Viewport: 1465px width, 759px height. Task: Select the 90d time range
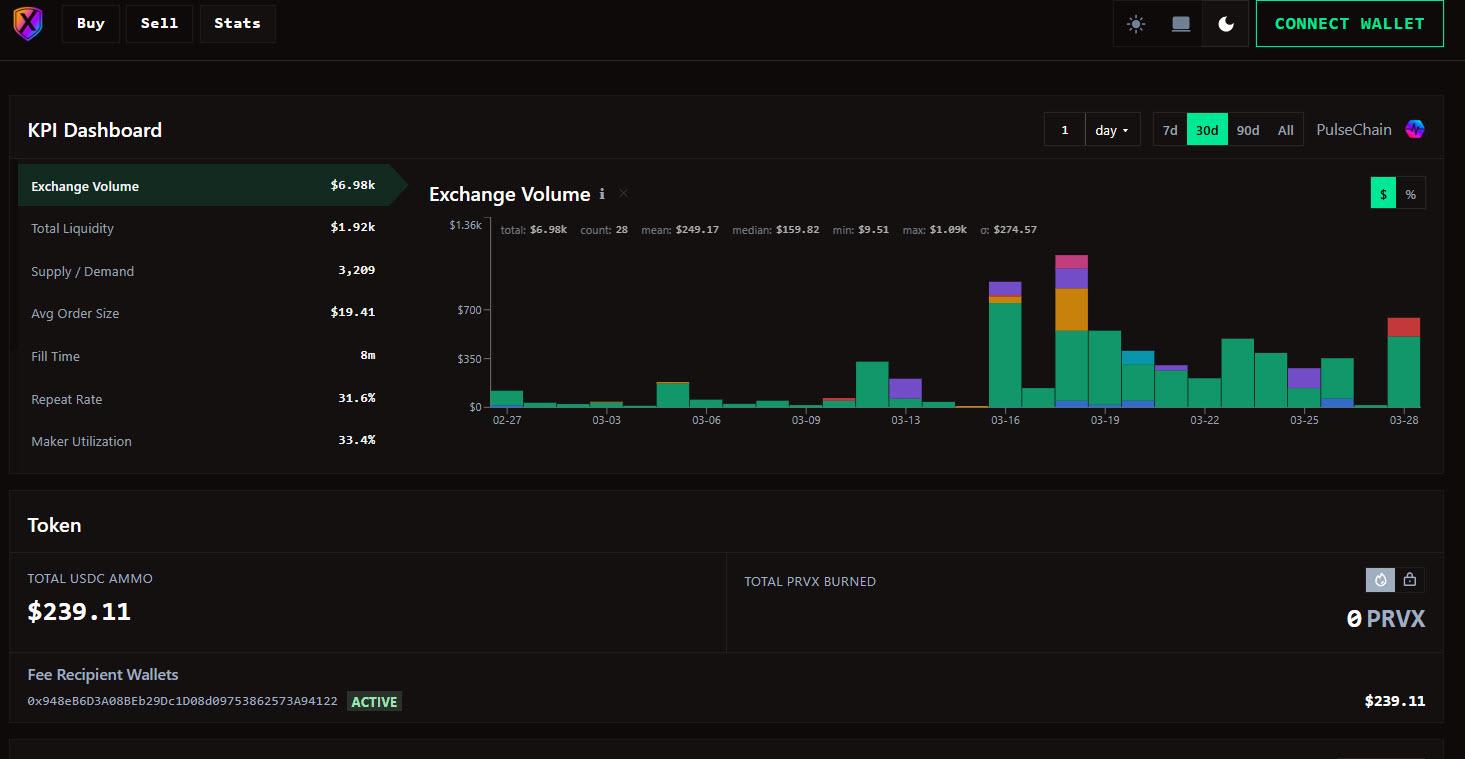(x=1247, y=130)
